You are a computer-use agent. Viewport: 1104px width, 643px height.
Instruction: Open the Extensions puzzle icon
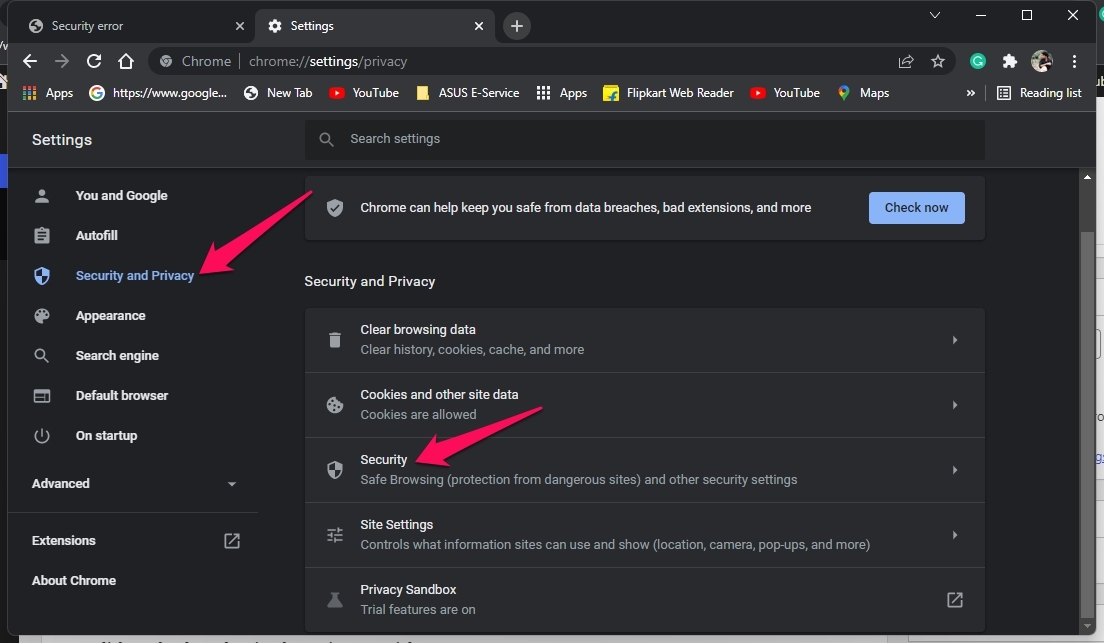1010,61
